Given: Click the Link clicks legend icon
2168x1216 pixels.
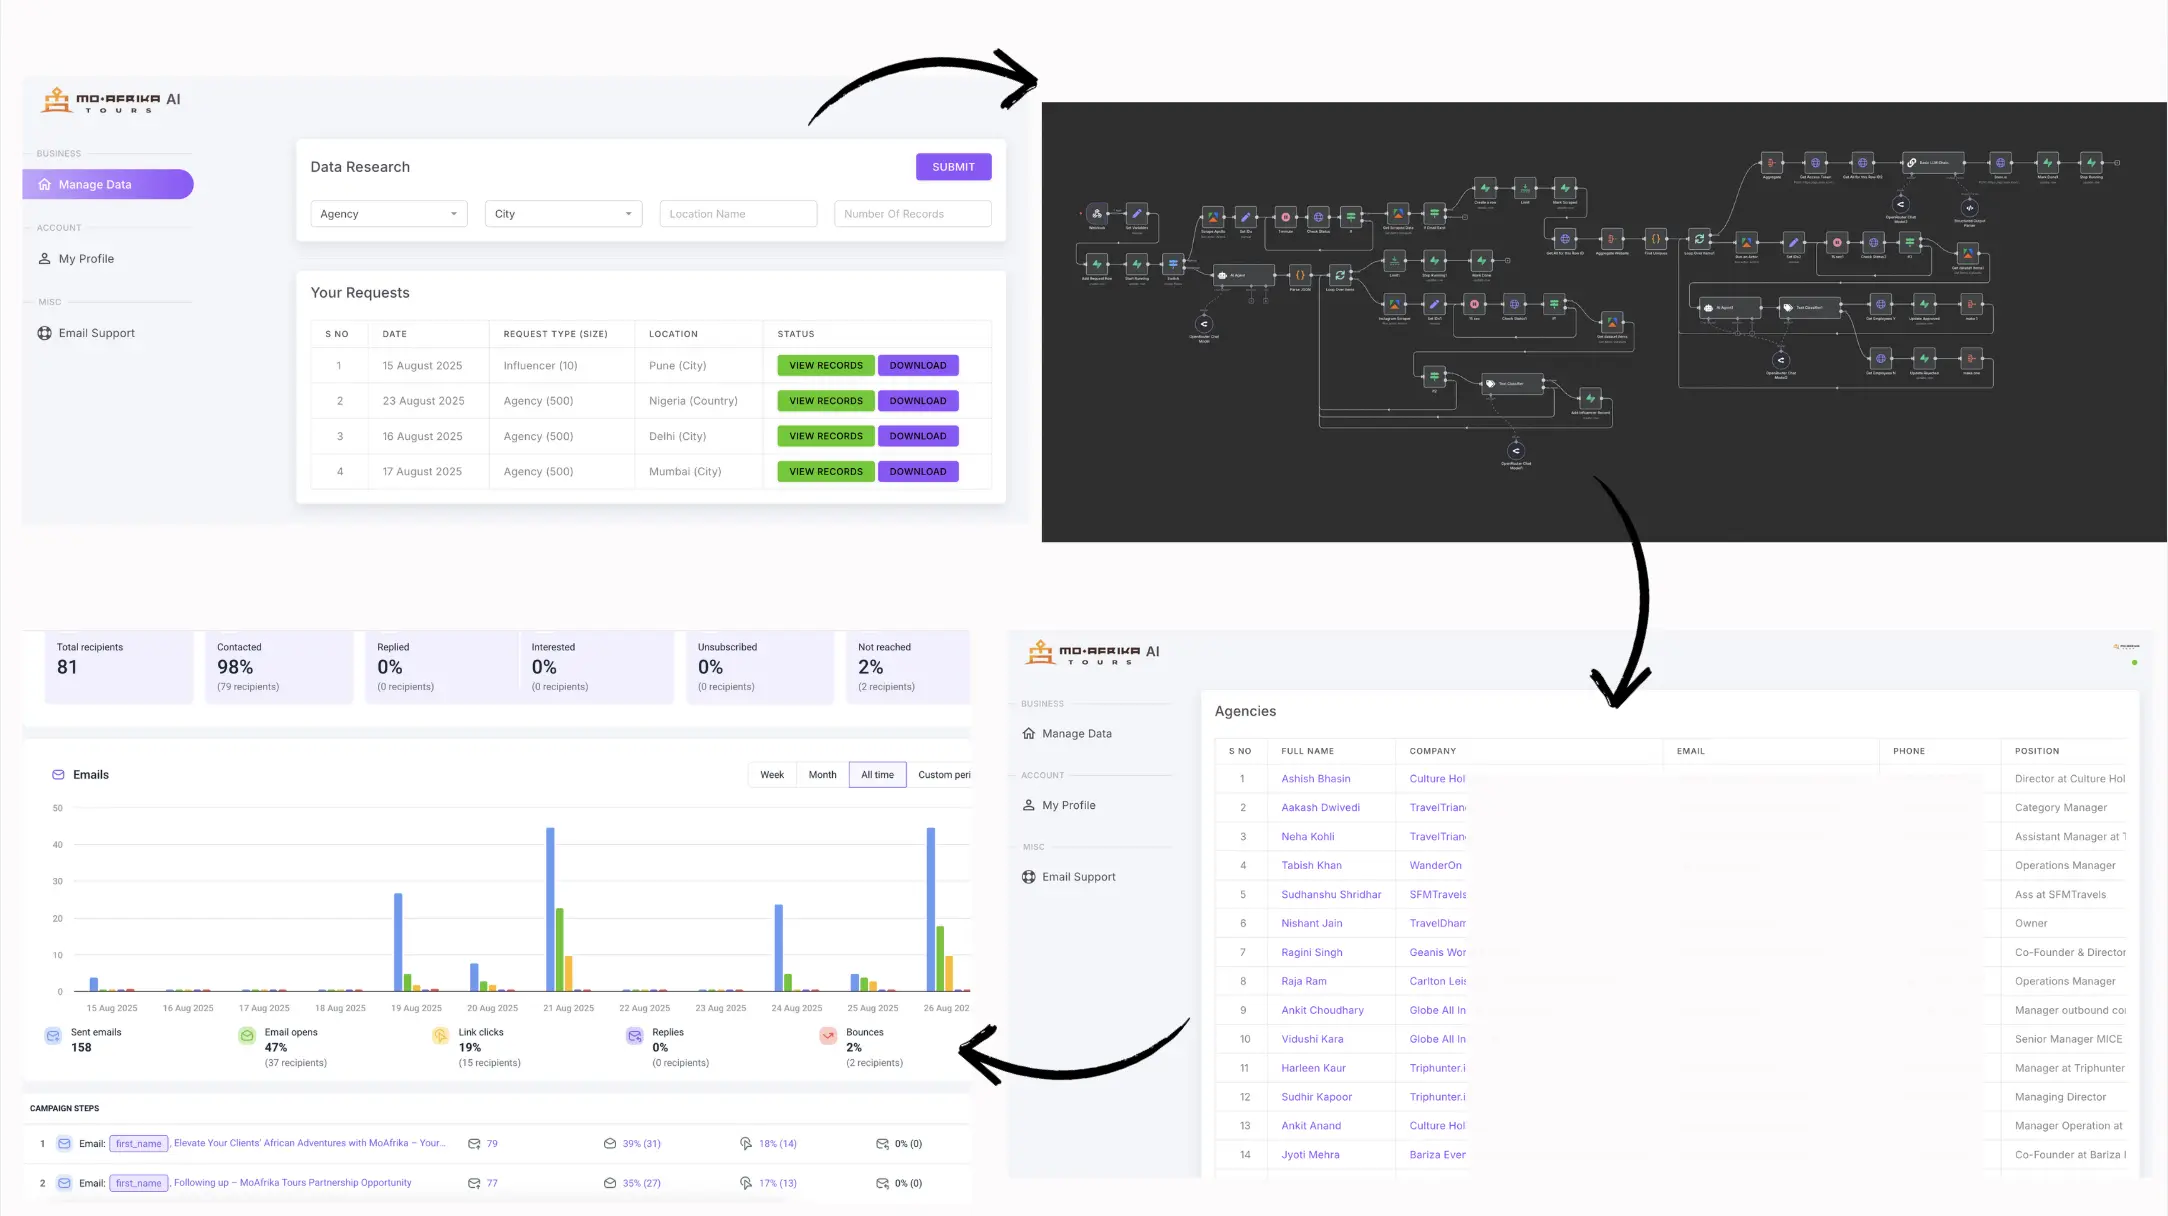Looking at the screenshot, I should coord(441,1036).
